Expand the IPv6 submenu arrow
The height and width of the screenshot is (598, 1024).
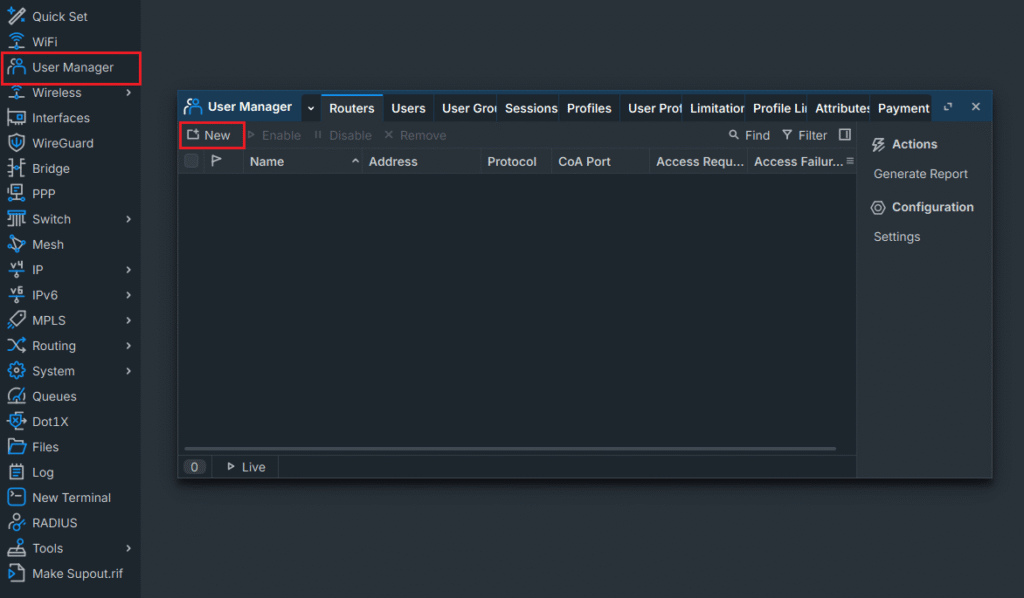[x=129, y=295]
